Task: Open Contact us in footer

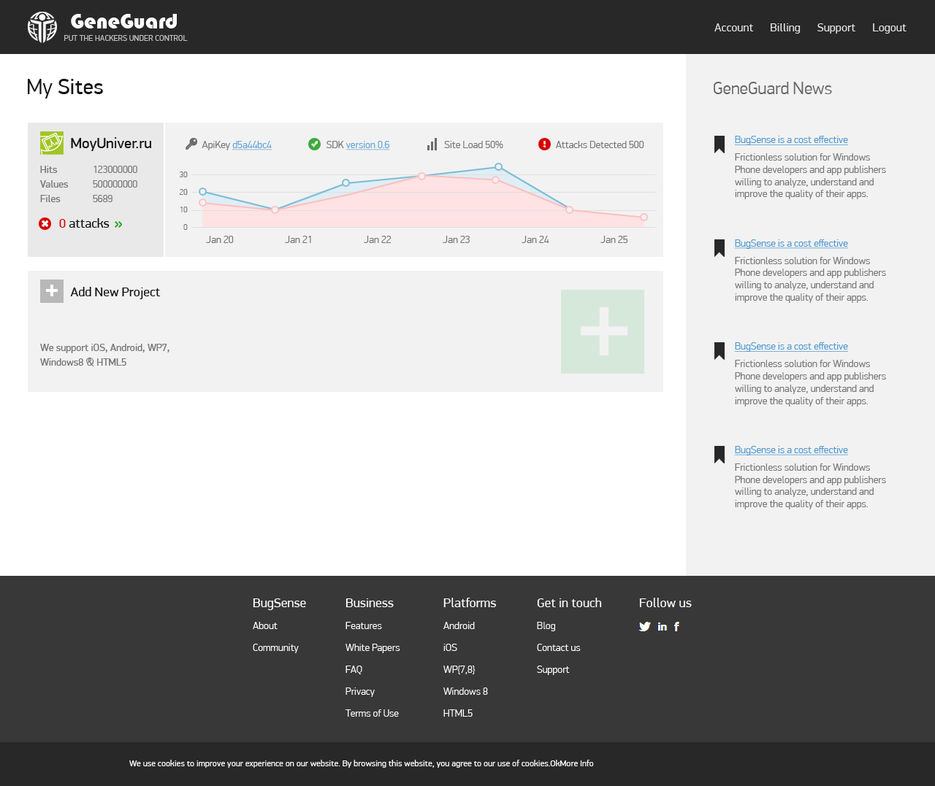Action: (558, 648)
